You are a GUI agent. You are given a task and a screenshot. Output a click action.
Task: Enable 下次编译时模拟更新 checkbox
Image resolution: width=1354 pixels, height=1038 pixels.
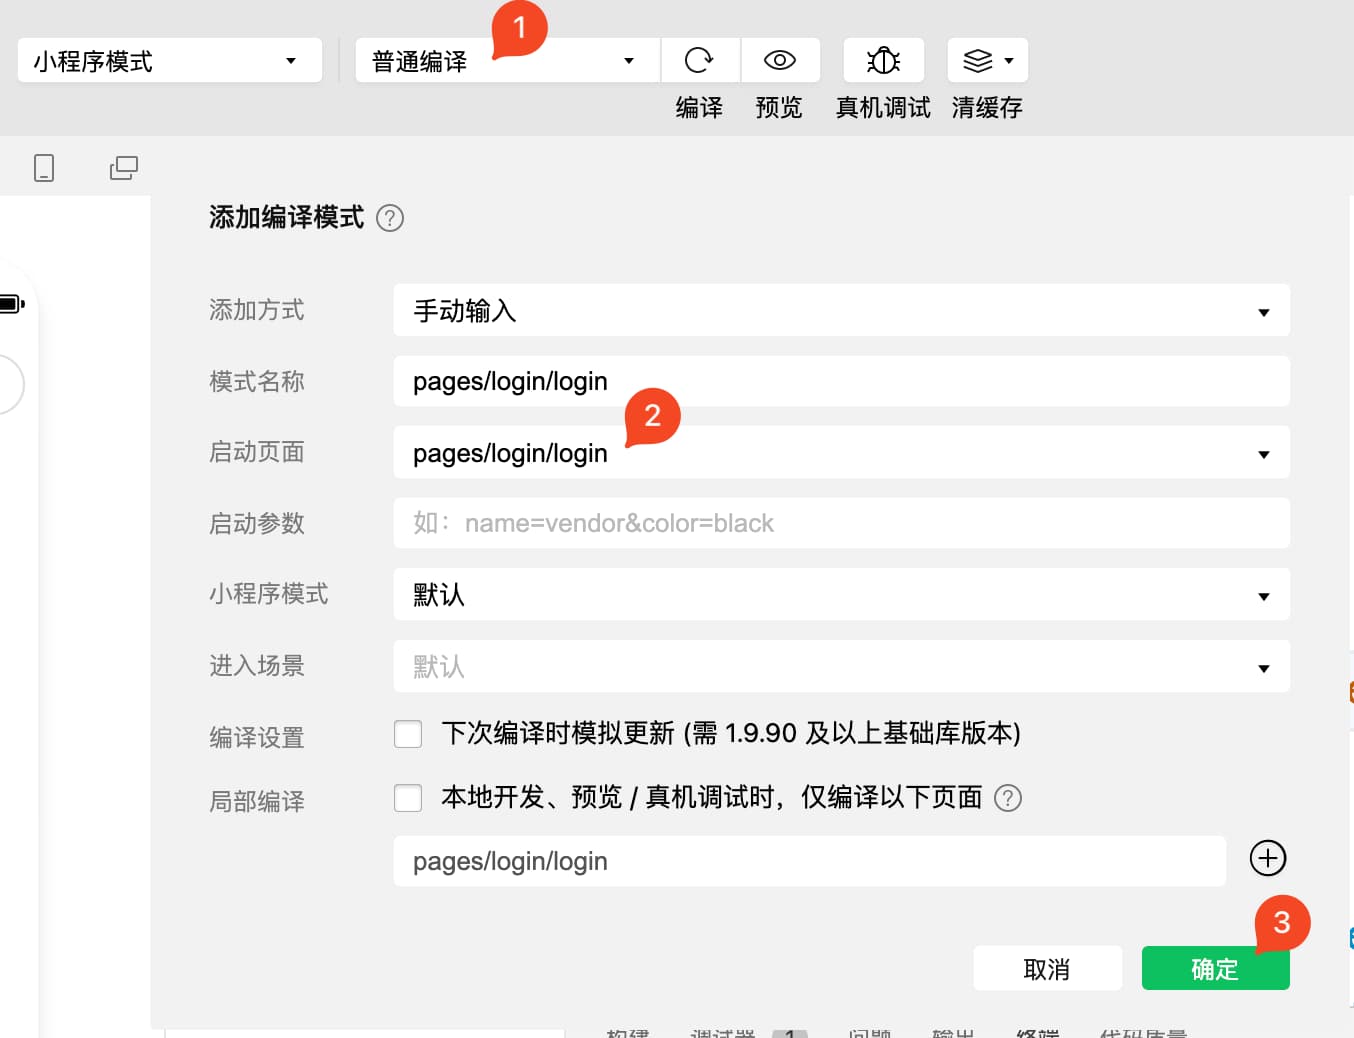click(408, 734)
